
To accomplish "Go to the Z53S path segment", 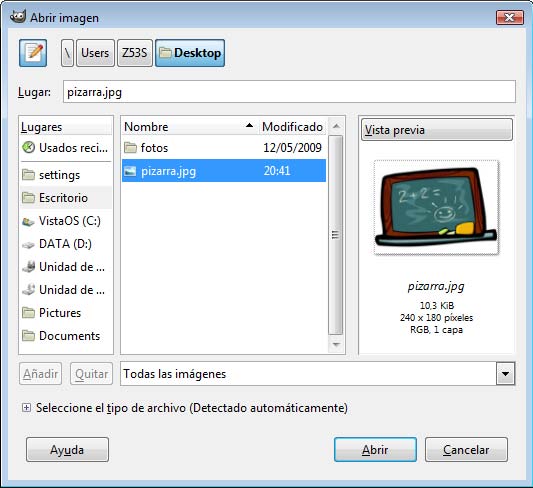I will (x=135, y=53).
